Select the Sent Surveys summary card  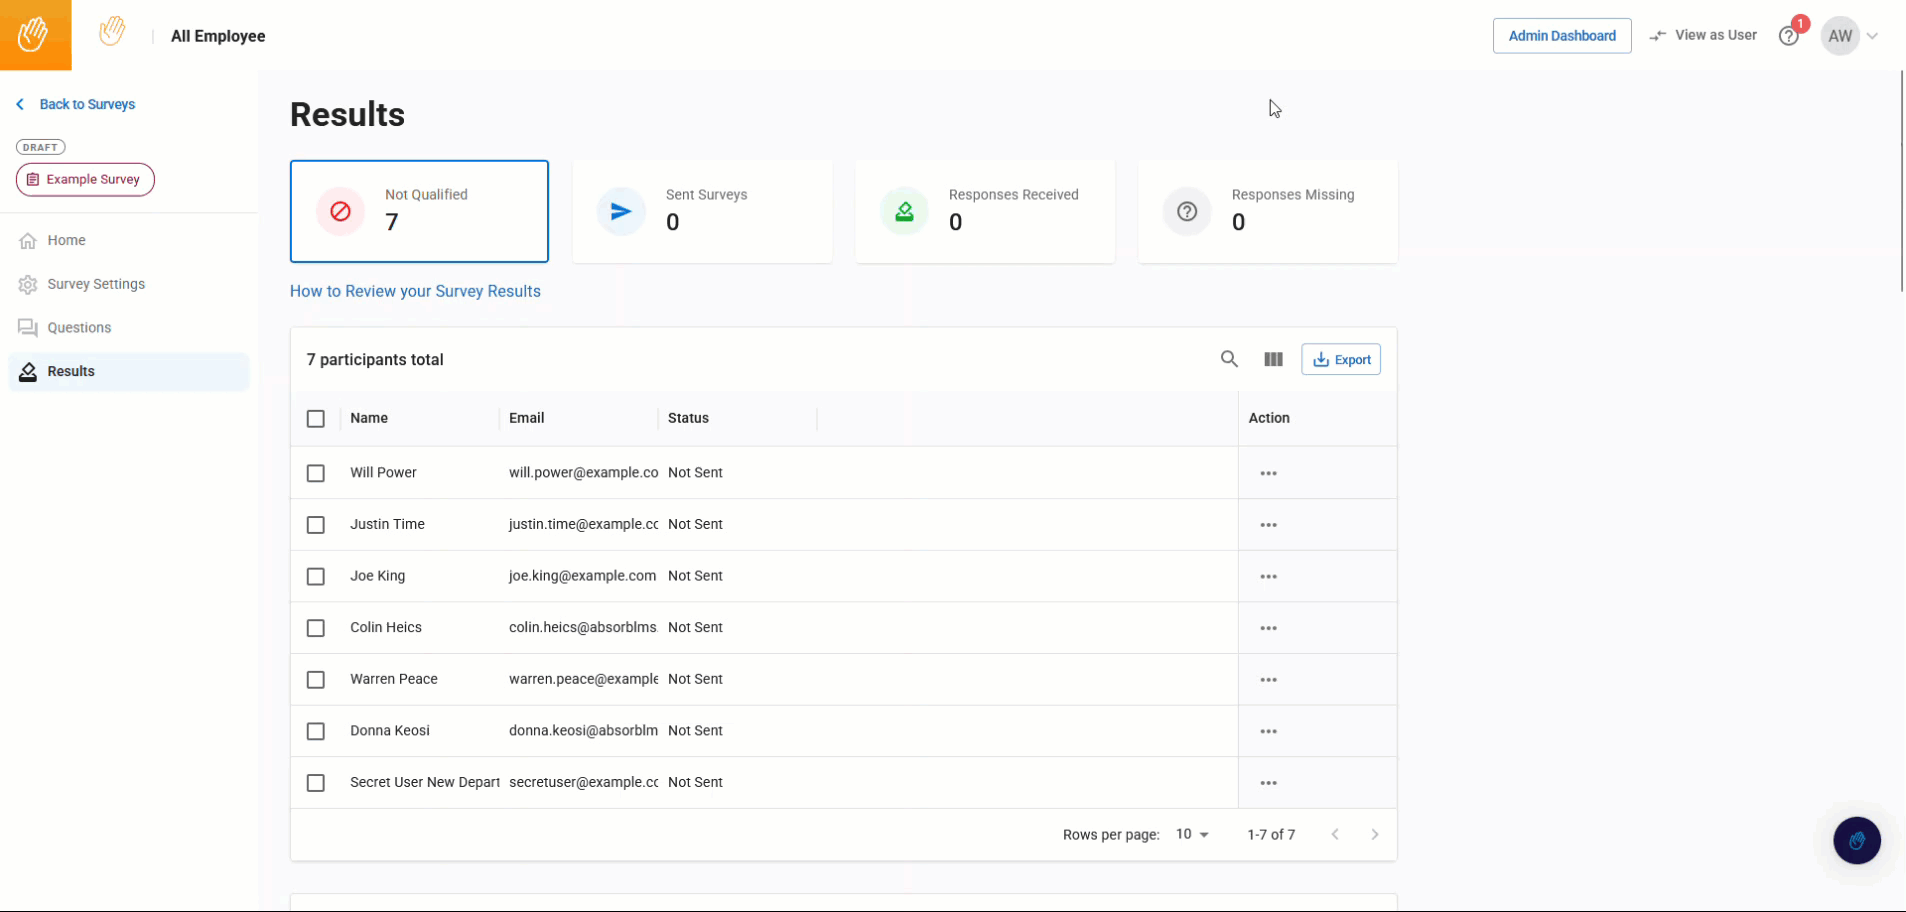[x=702, y=211]
